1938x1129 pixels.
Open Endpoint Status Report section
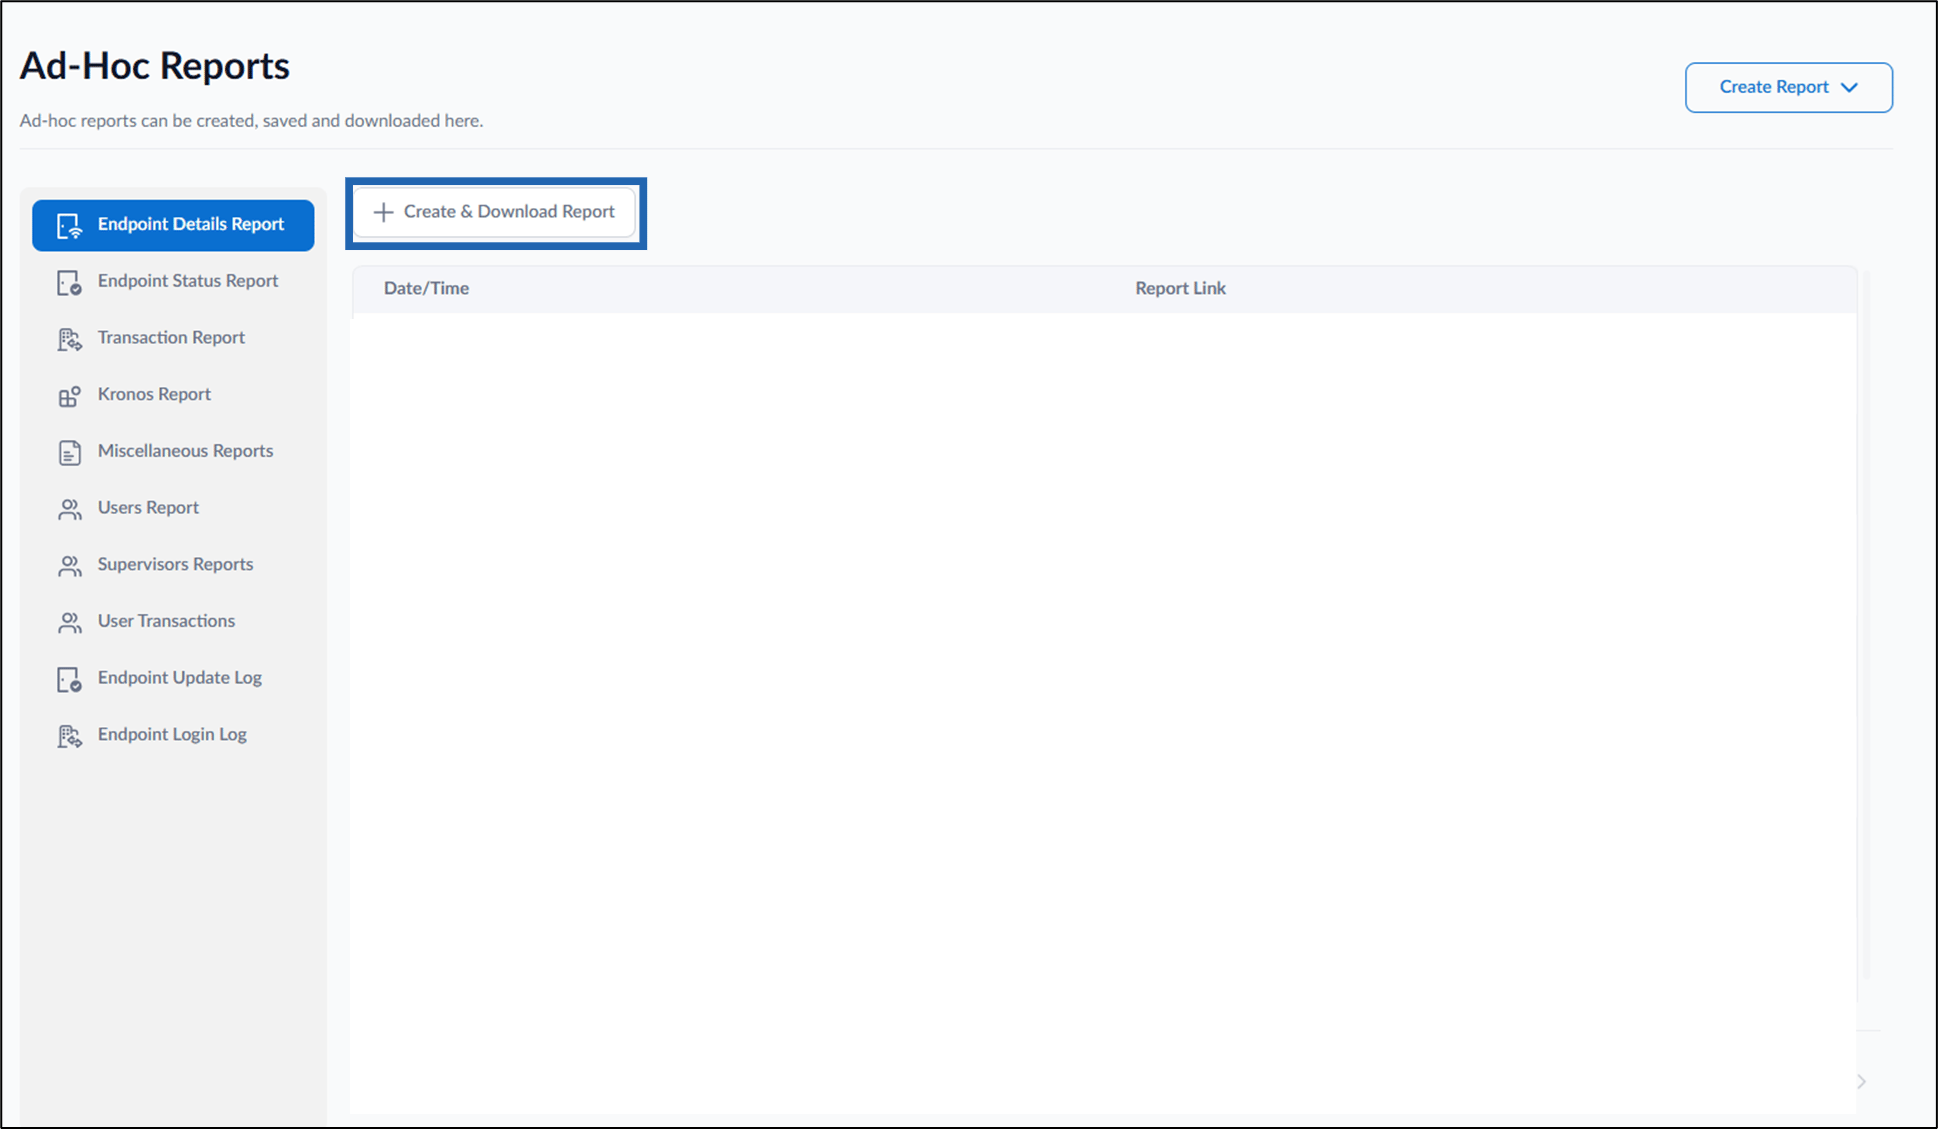pos(173,281)
